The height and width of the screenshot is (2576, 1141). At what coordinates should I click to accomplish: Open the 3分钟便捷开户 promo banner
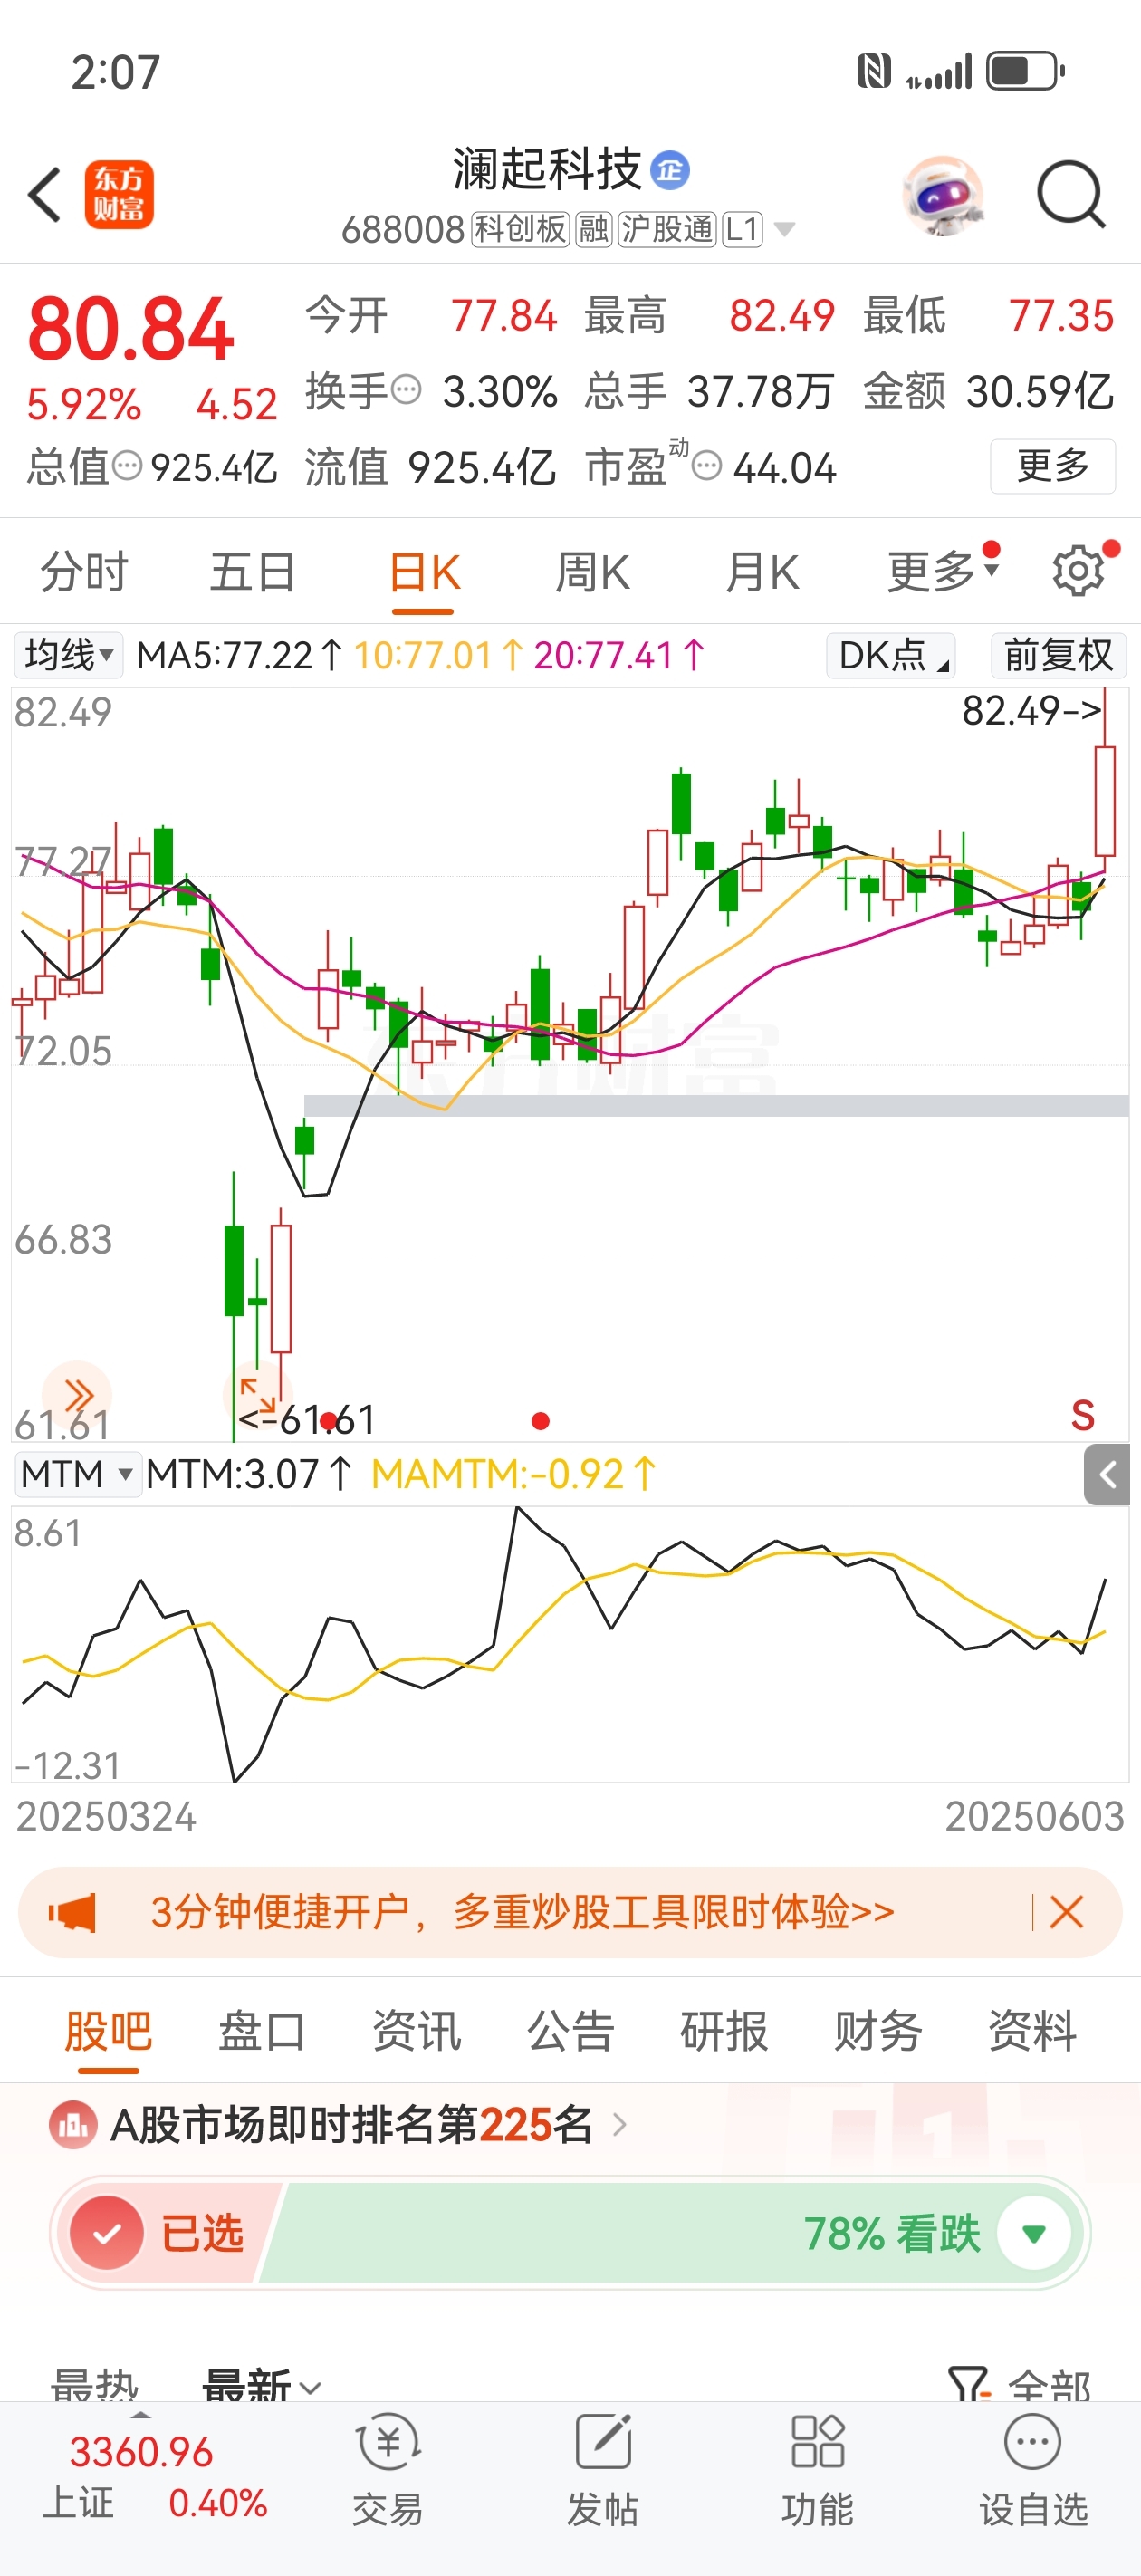coord(570,1912)
